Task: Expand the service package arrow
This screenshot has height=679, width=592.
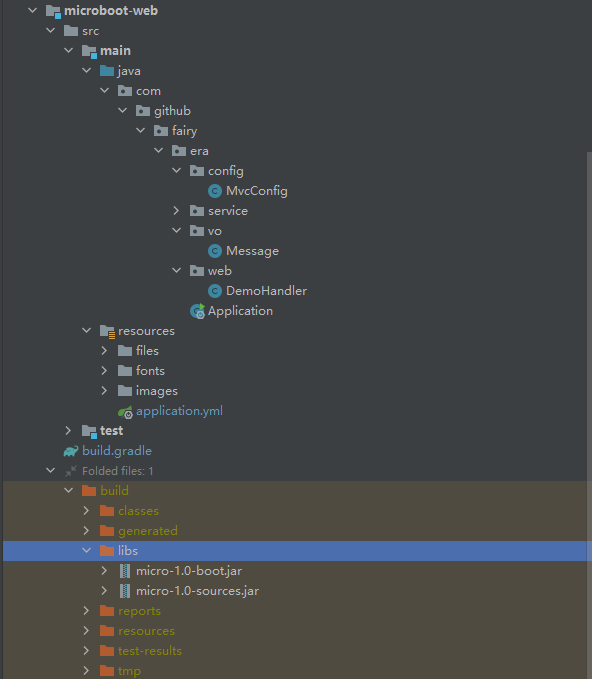Action: coord(176,210)
